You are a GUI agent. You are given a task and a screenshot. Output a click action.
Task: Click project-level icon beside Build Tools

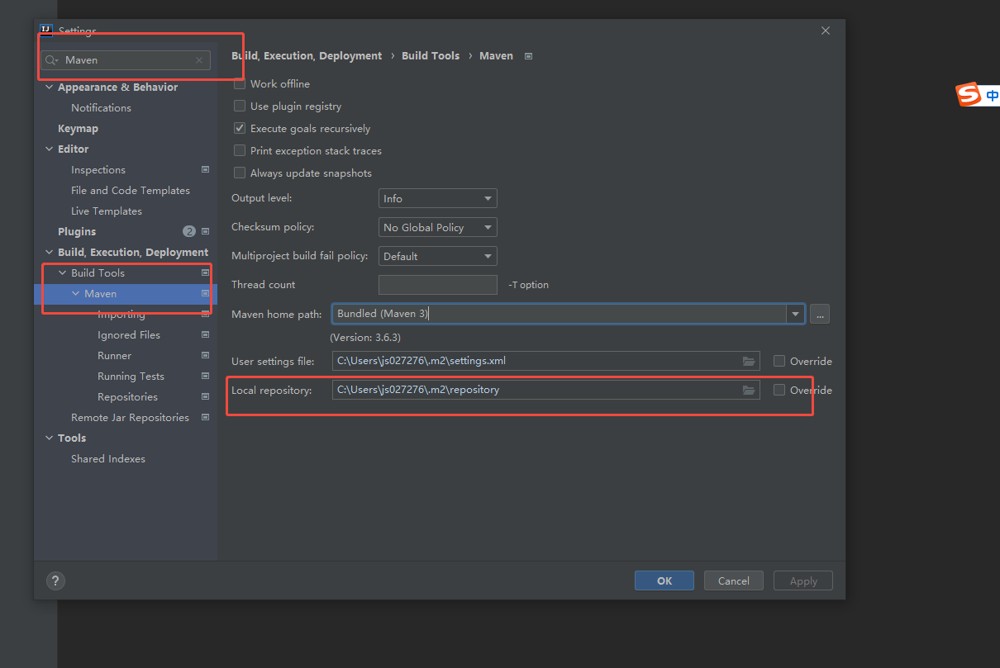(x=205, y=273)
